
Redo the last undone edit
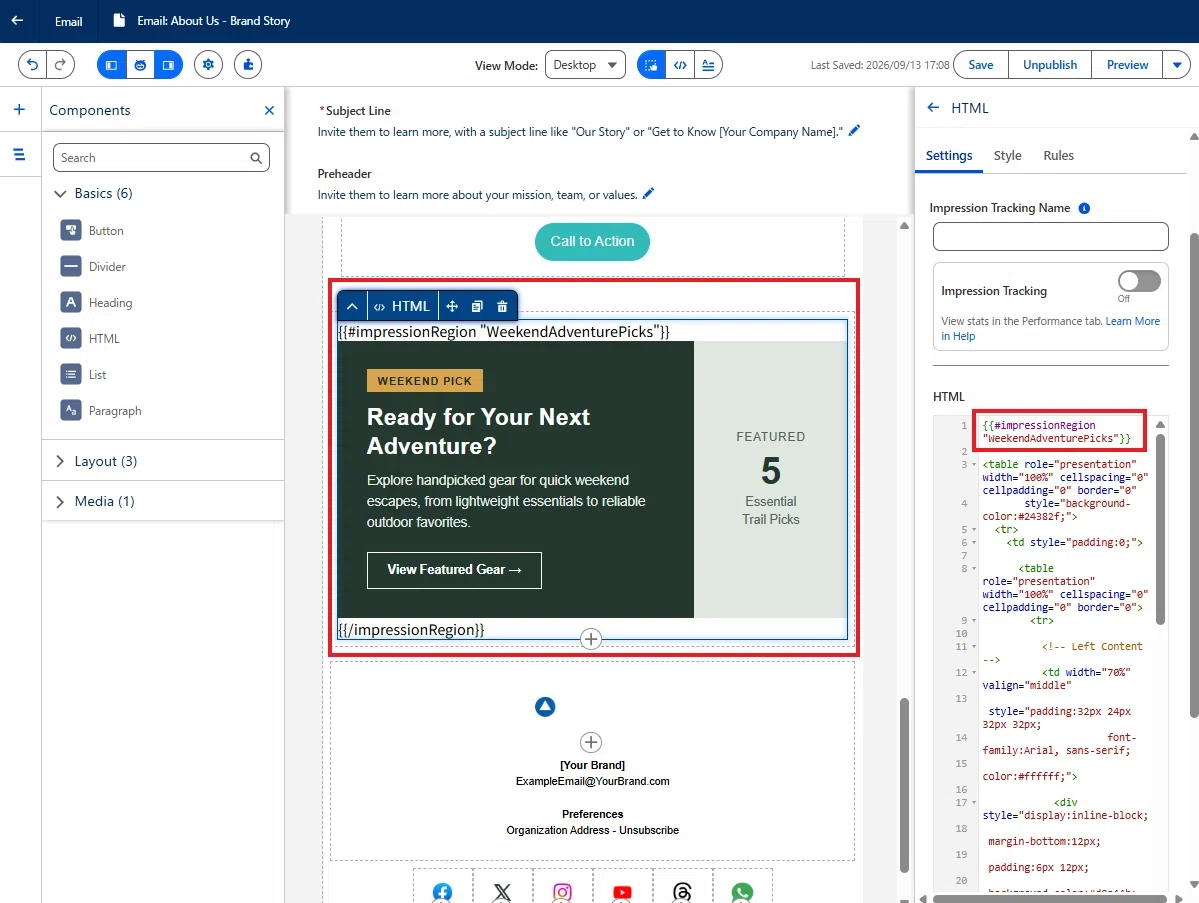[60, 65]
